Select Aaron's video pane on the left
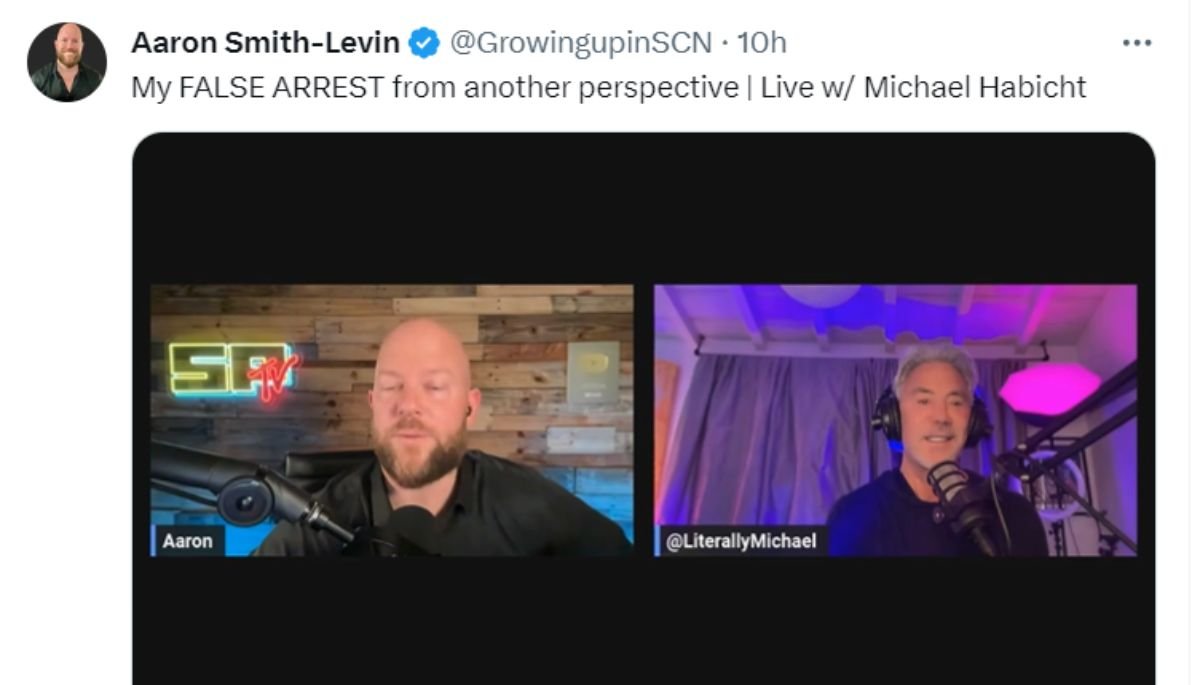Screen dimensions: 1200x685 (x=392, y=420)
